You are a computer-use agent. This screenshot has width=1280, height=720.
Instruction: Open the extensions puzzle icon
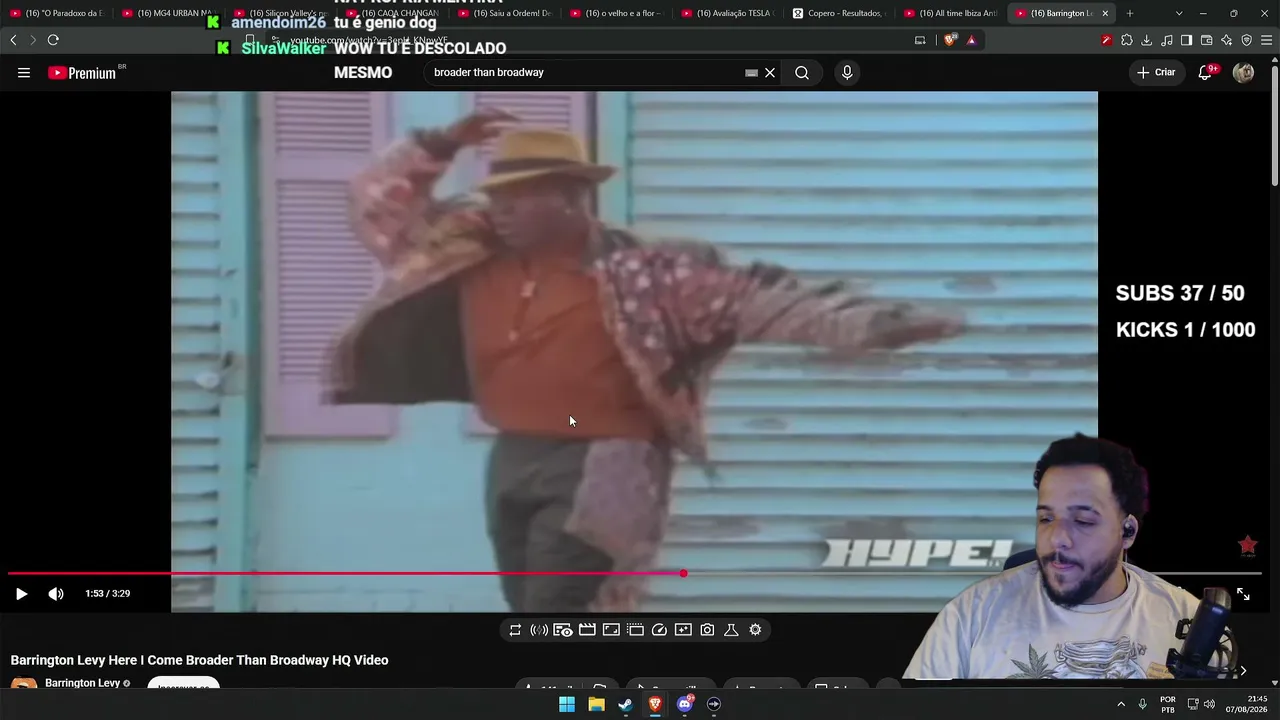[x=1127, y=40]
